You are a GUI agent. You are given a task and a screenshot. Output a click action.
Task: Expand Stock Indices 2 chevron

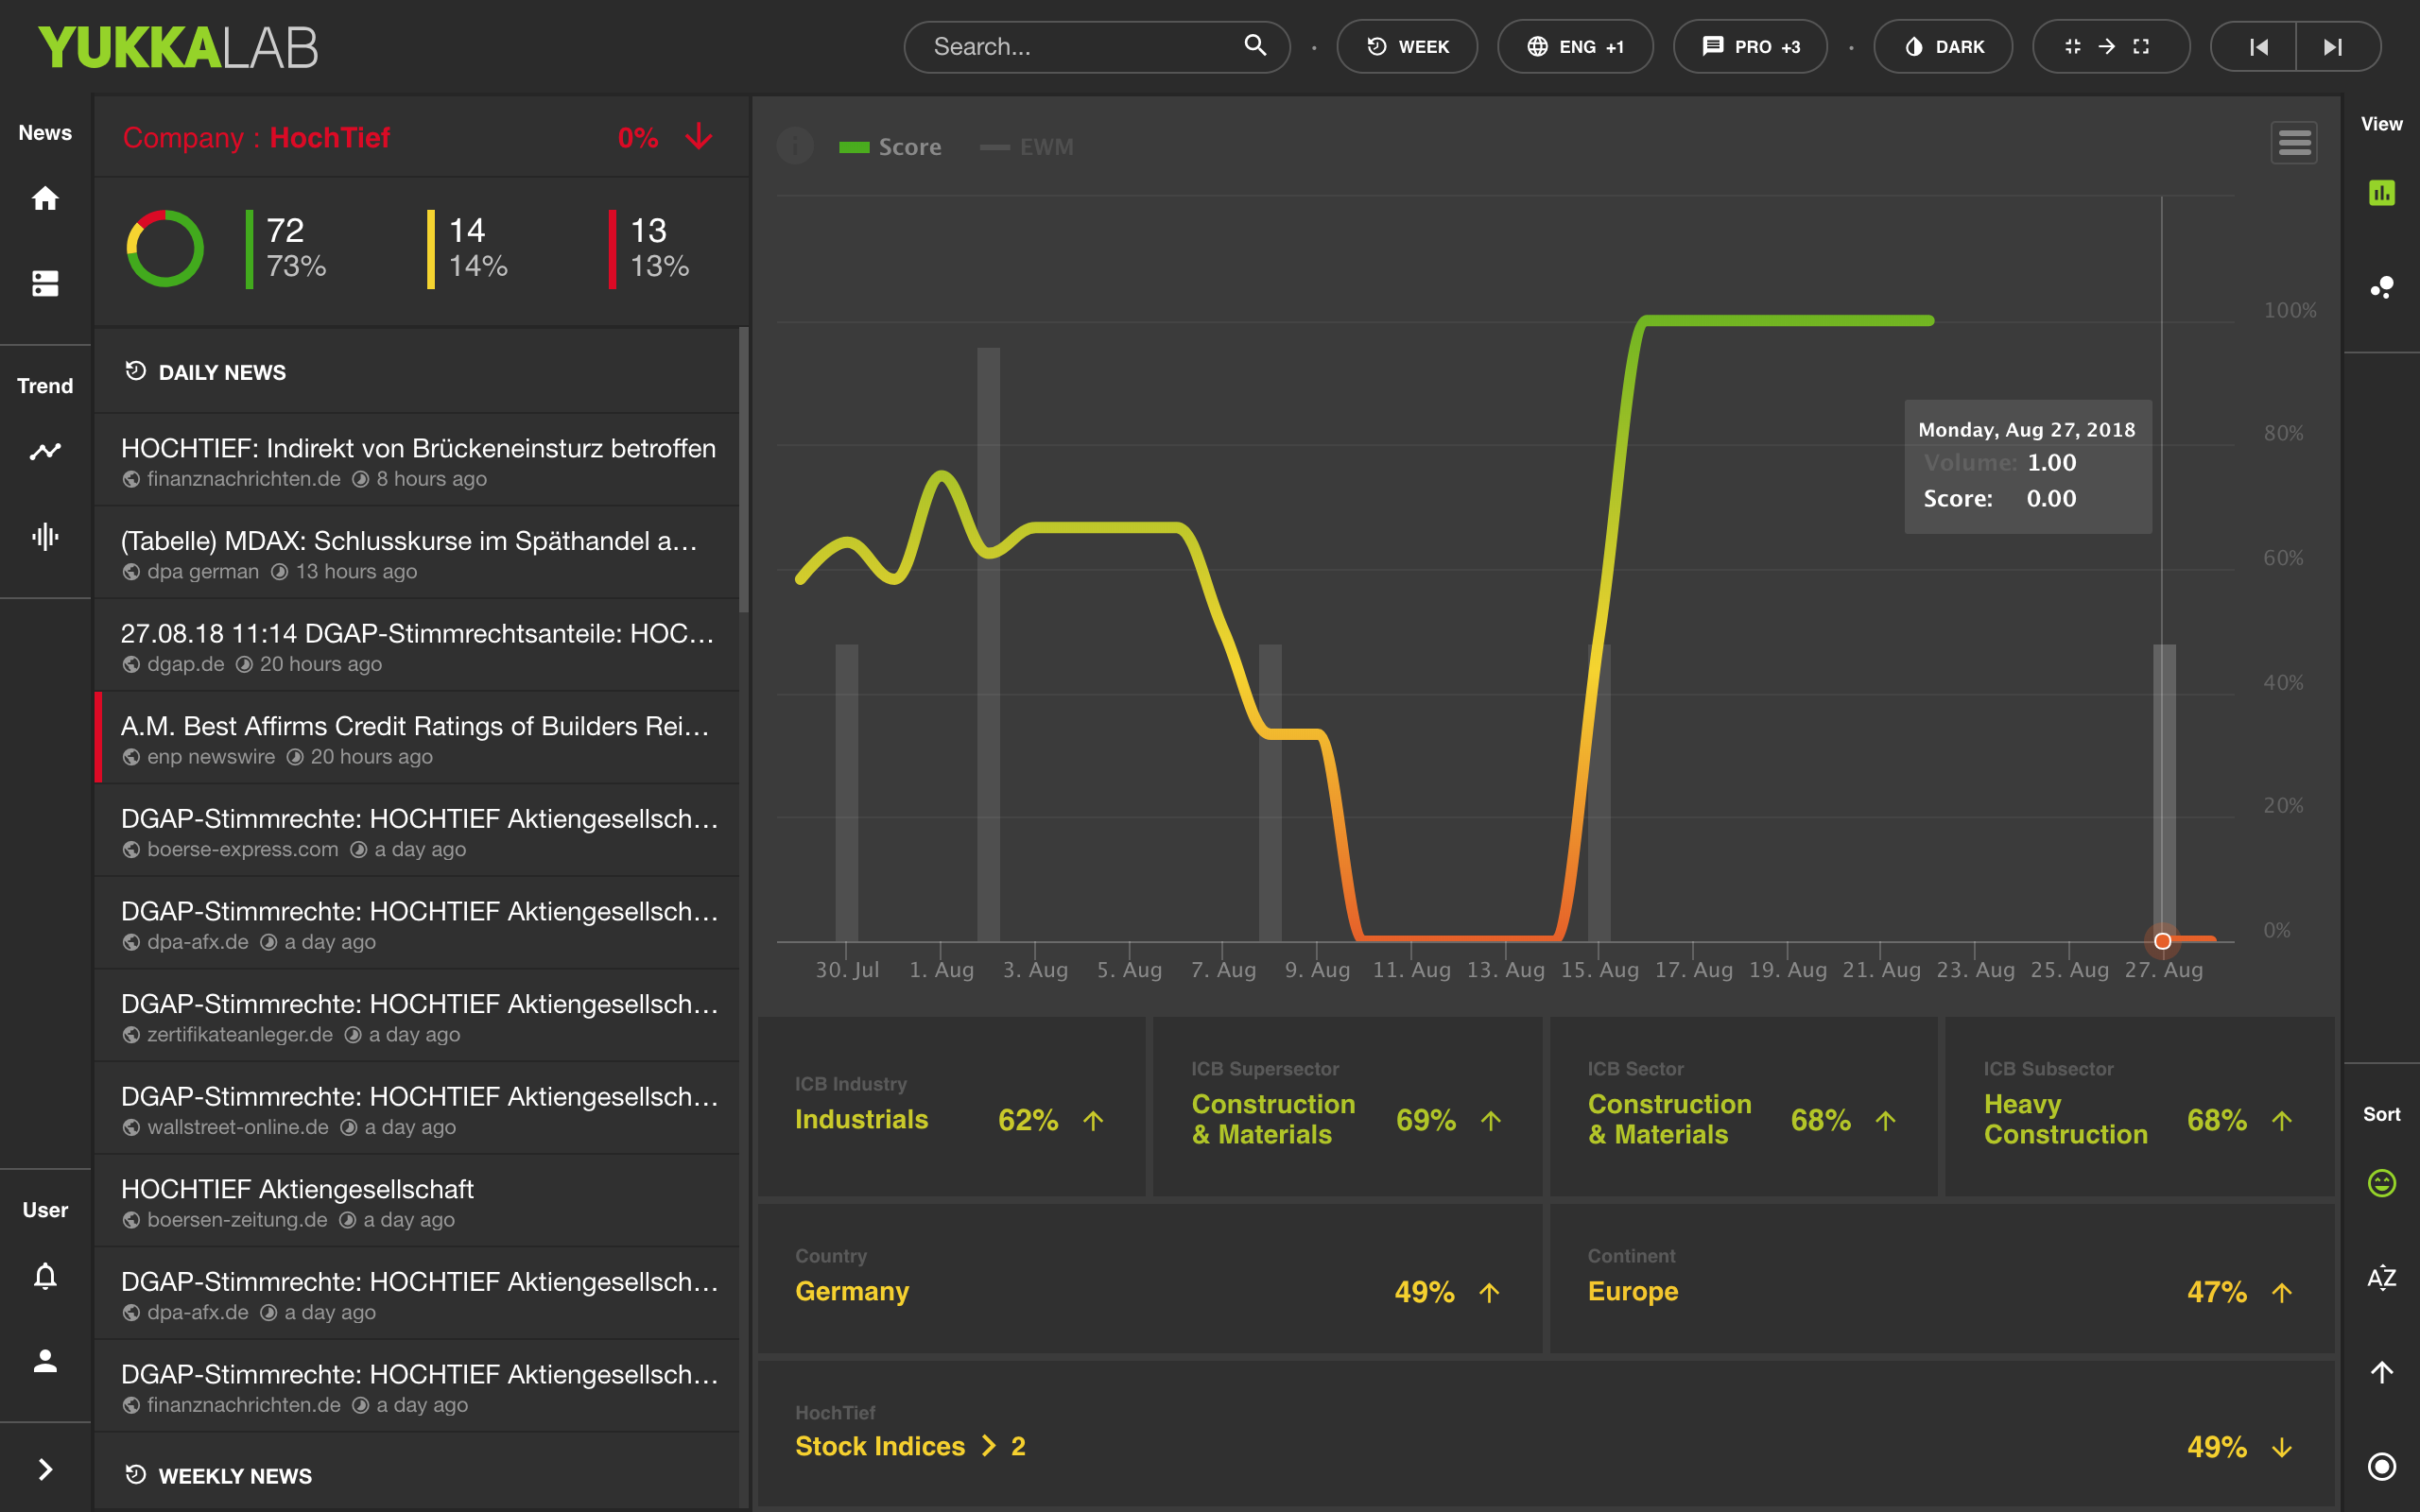coord(989,1446)
